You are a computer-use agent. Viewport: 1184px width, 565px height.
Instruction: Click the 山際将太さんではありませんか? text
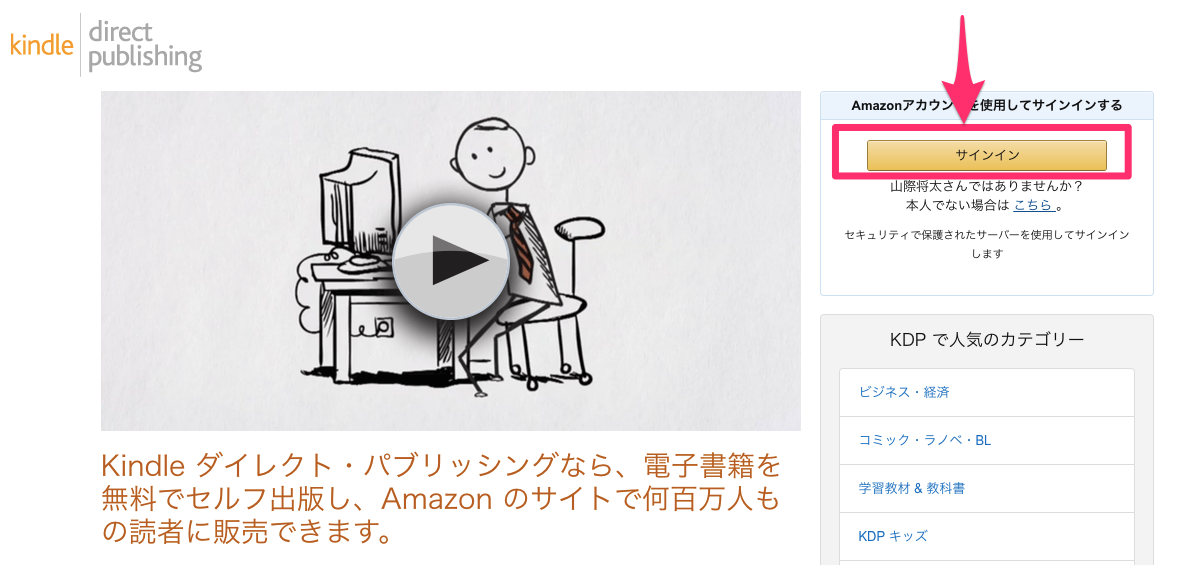986,186
